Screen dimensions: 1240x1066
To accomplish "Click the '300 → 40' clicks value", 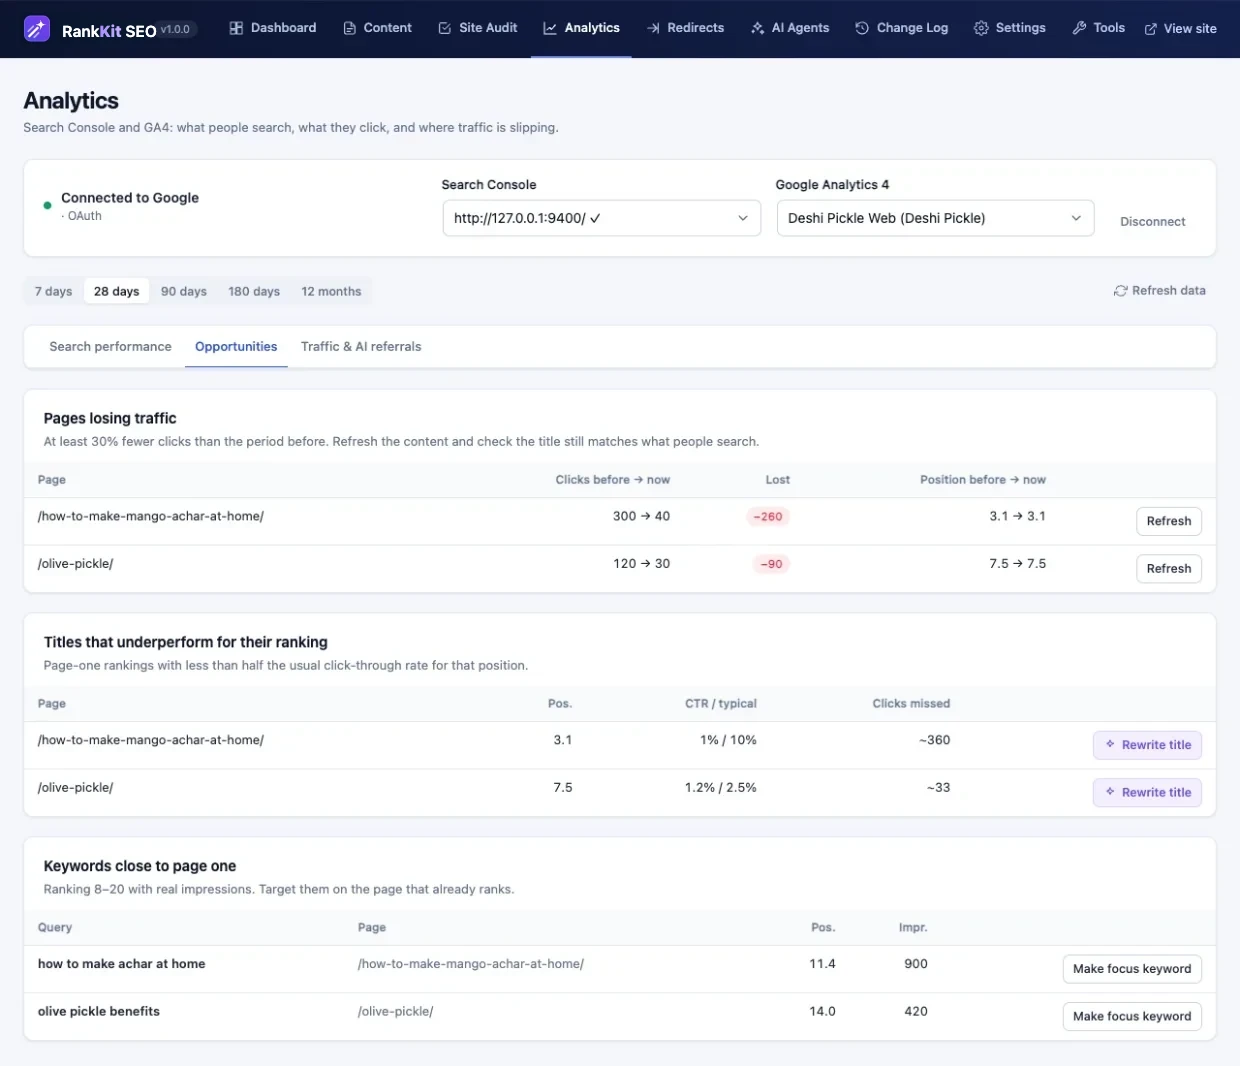I will (641, 516).
